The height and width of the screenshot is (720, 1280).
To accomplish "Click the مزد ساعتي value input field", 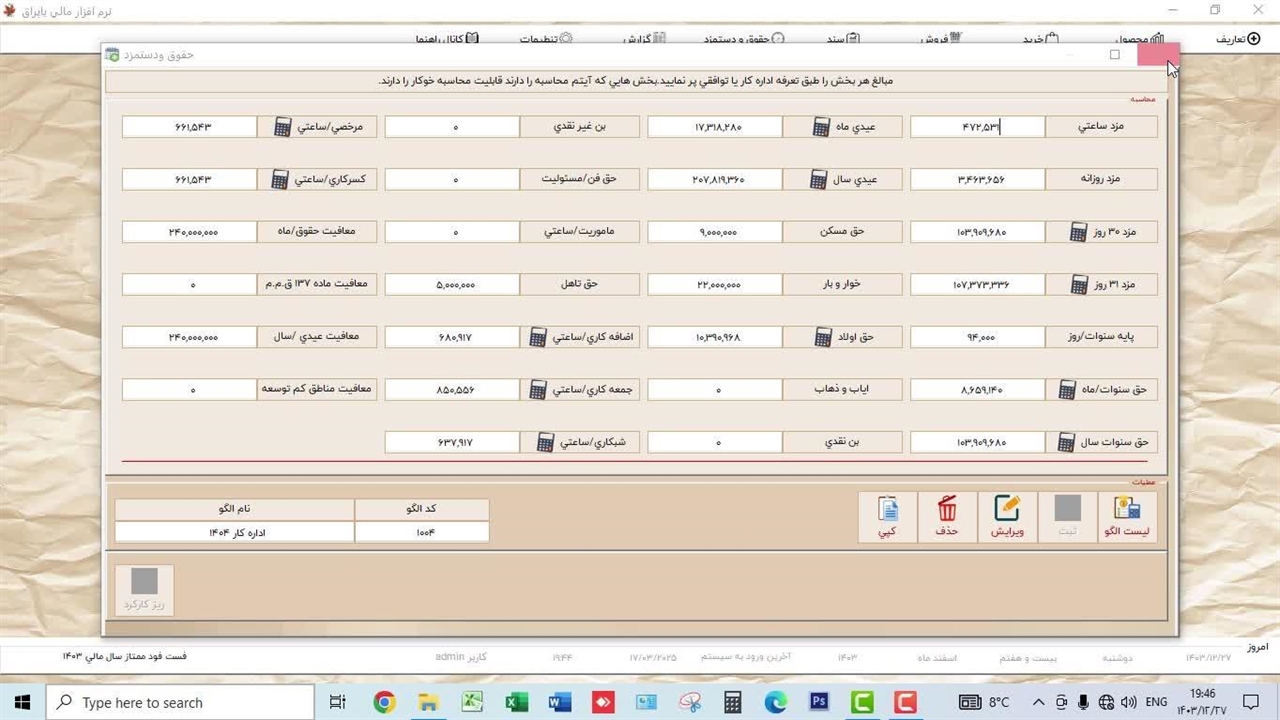I will pyautogui.click(x=977, y=127).
